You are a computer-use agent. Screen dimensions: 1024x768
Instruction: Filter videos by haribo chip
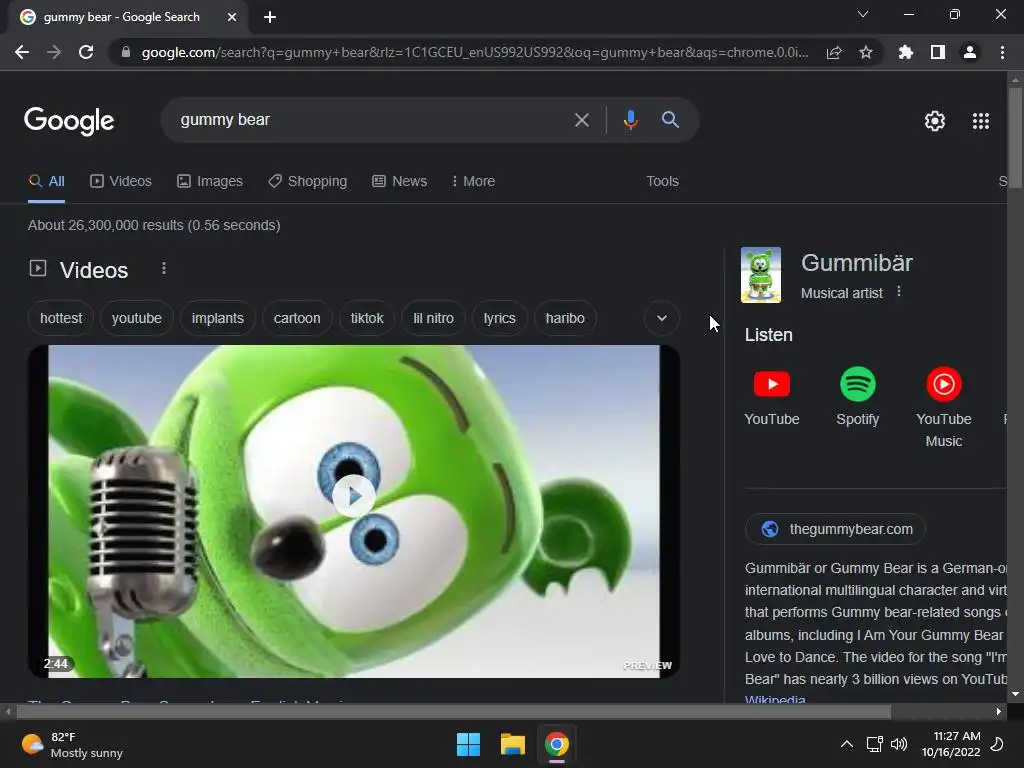(x=565, y=318)
